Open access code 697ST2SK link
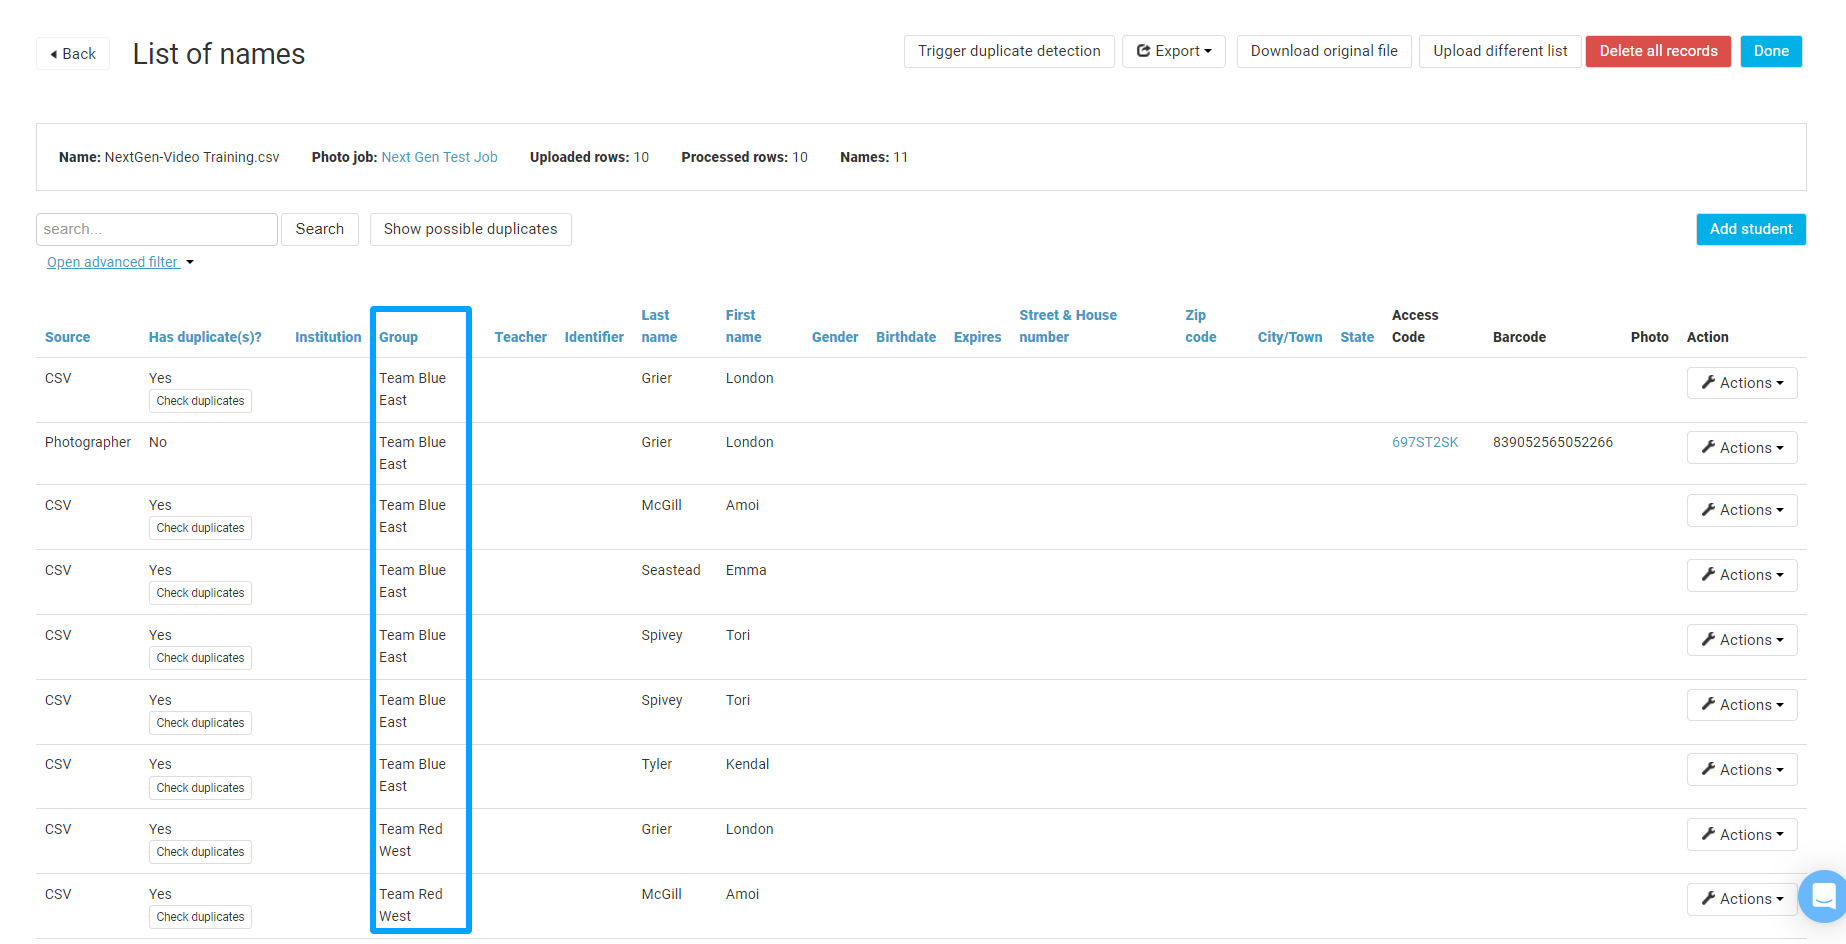1846x944 pixels. point(1425,442)
